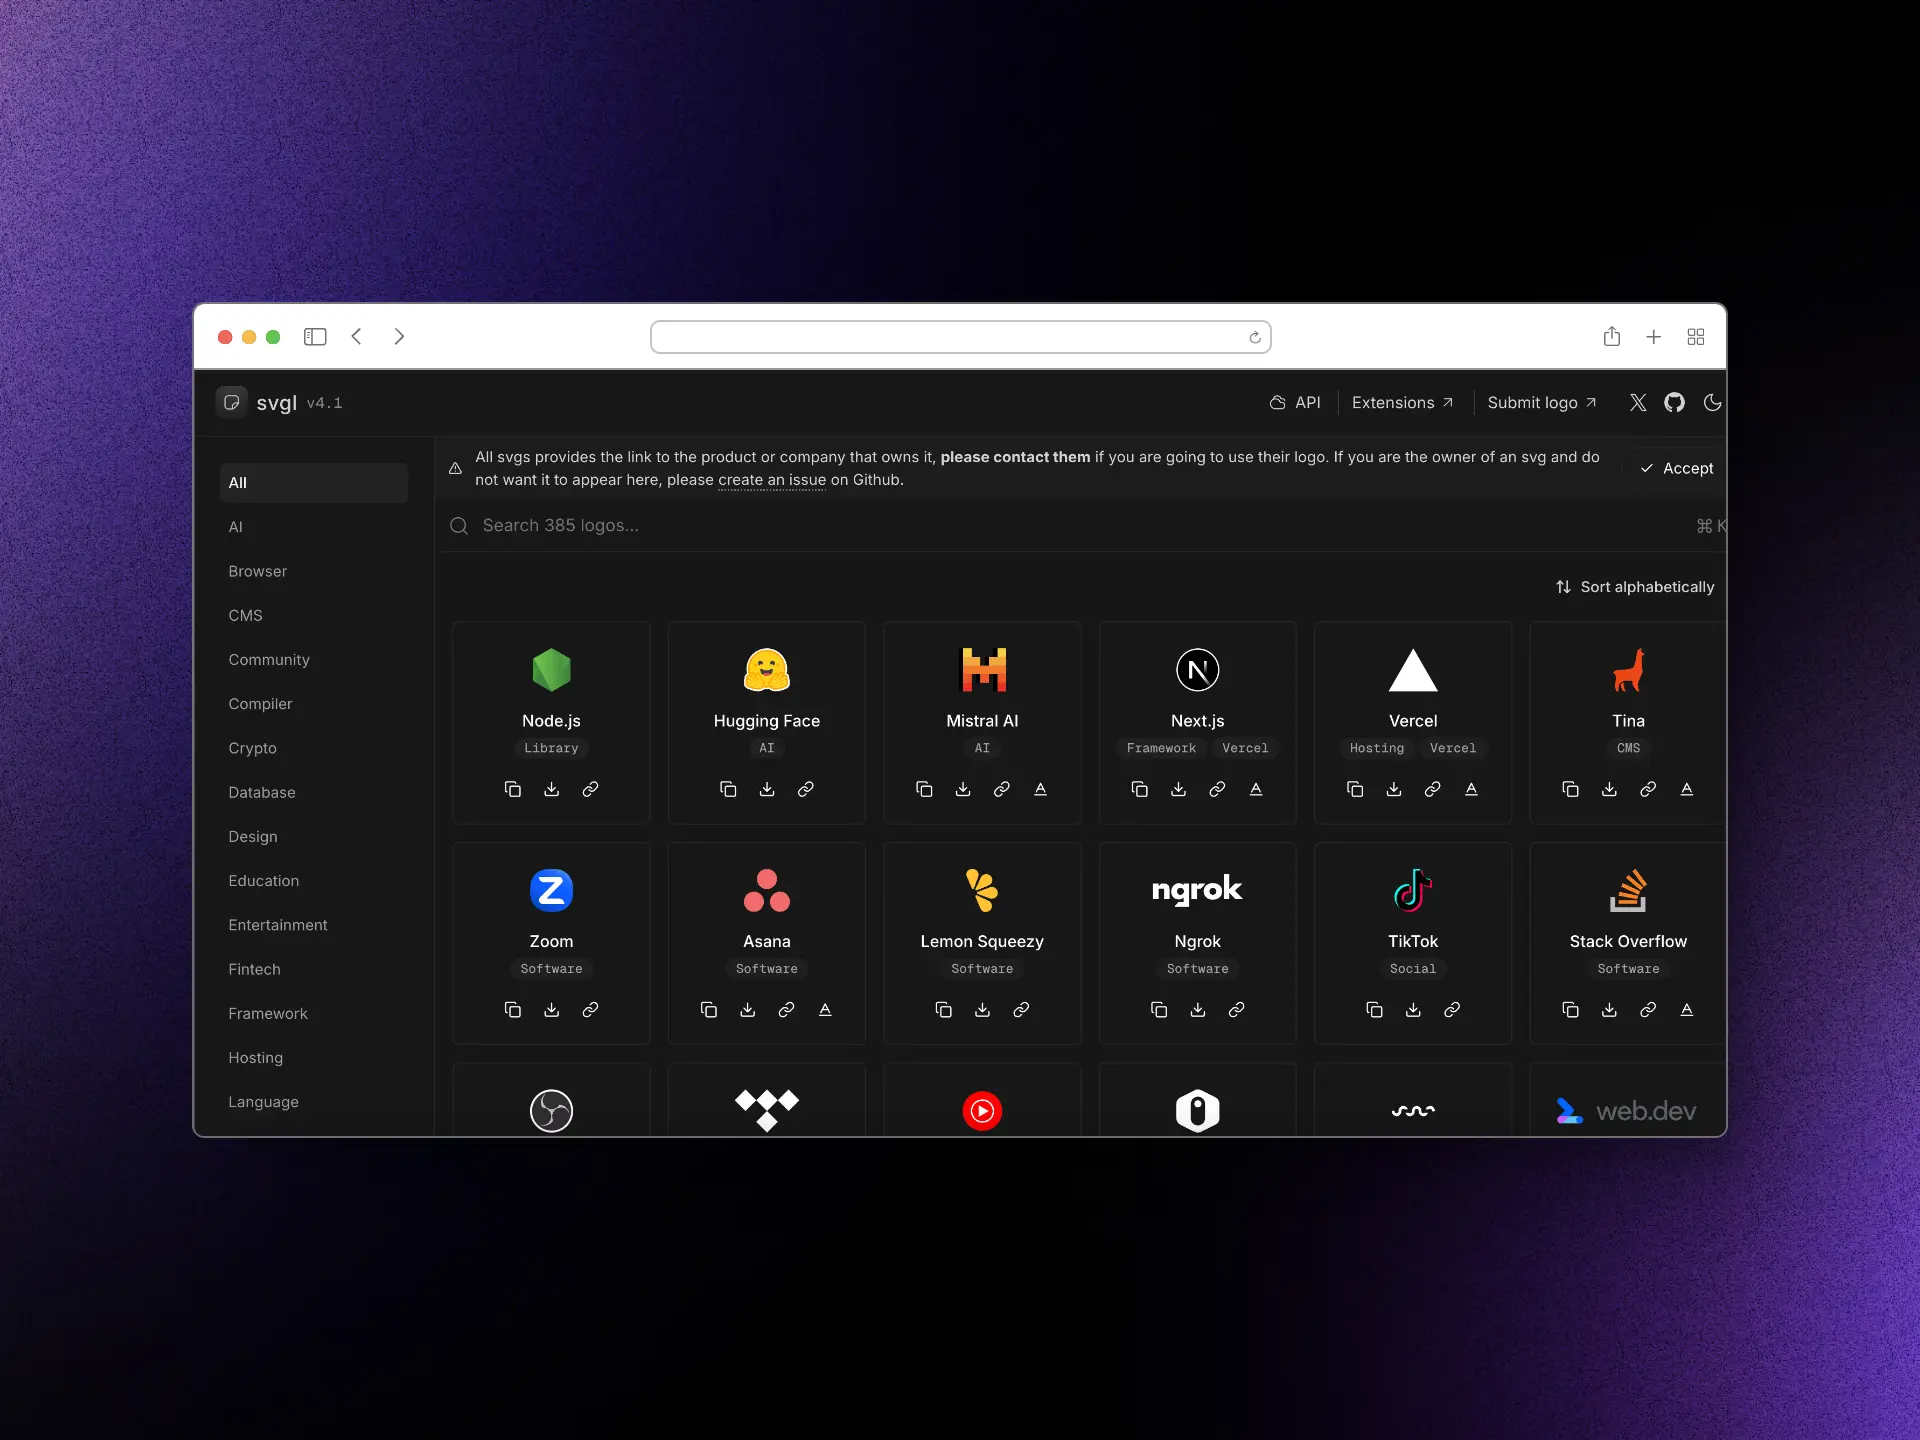1920x1440 pixels.
Task: Open the Lemon Squeezy link icon
Action: pyautogui.click(x=1021, y=1010)
